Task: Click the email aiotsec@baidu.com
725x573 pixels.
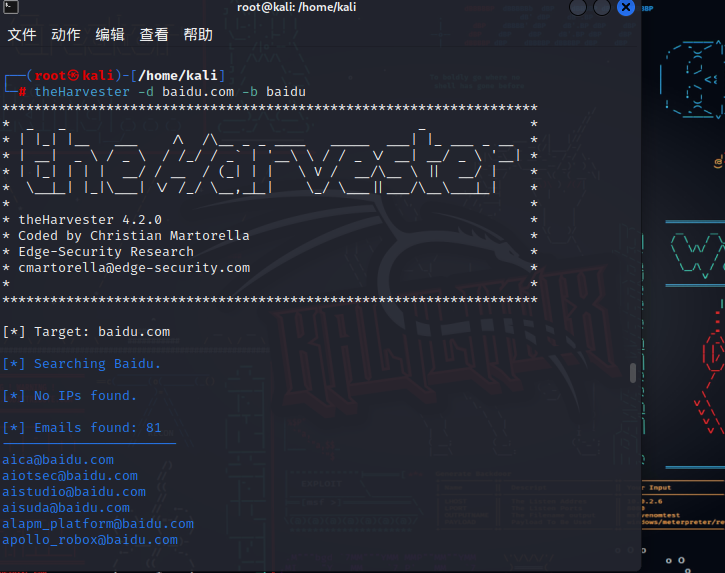Action: pyautogui.click(x=70, y=476)
